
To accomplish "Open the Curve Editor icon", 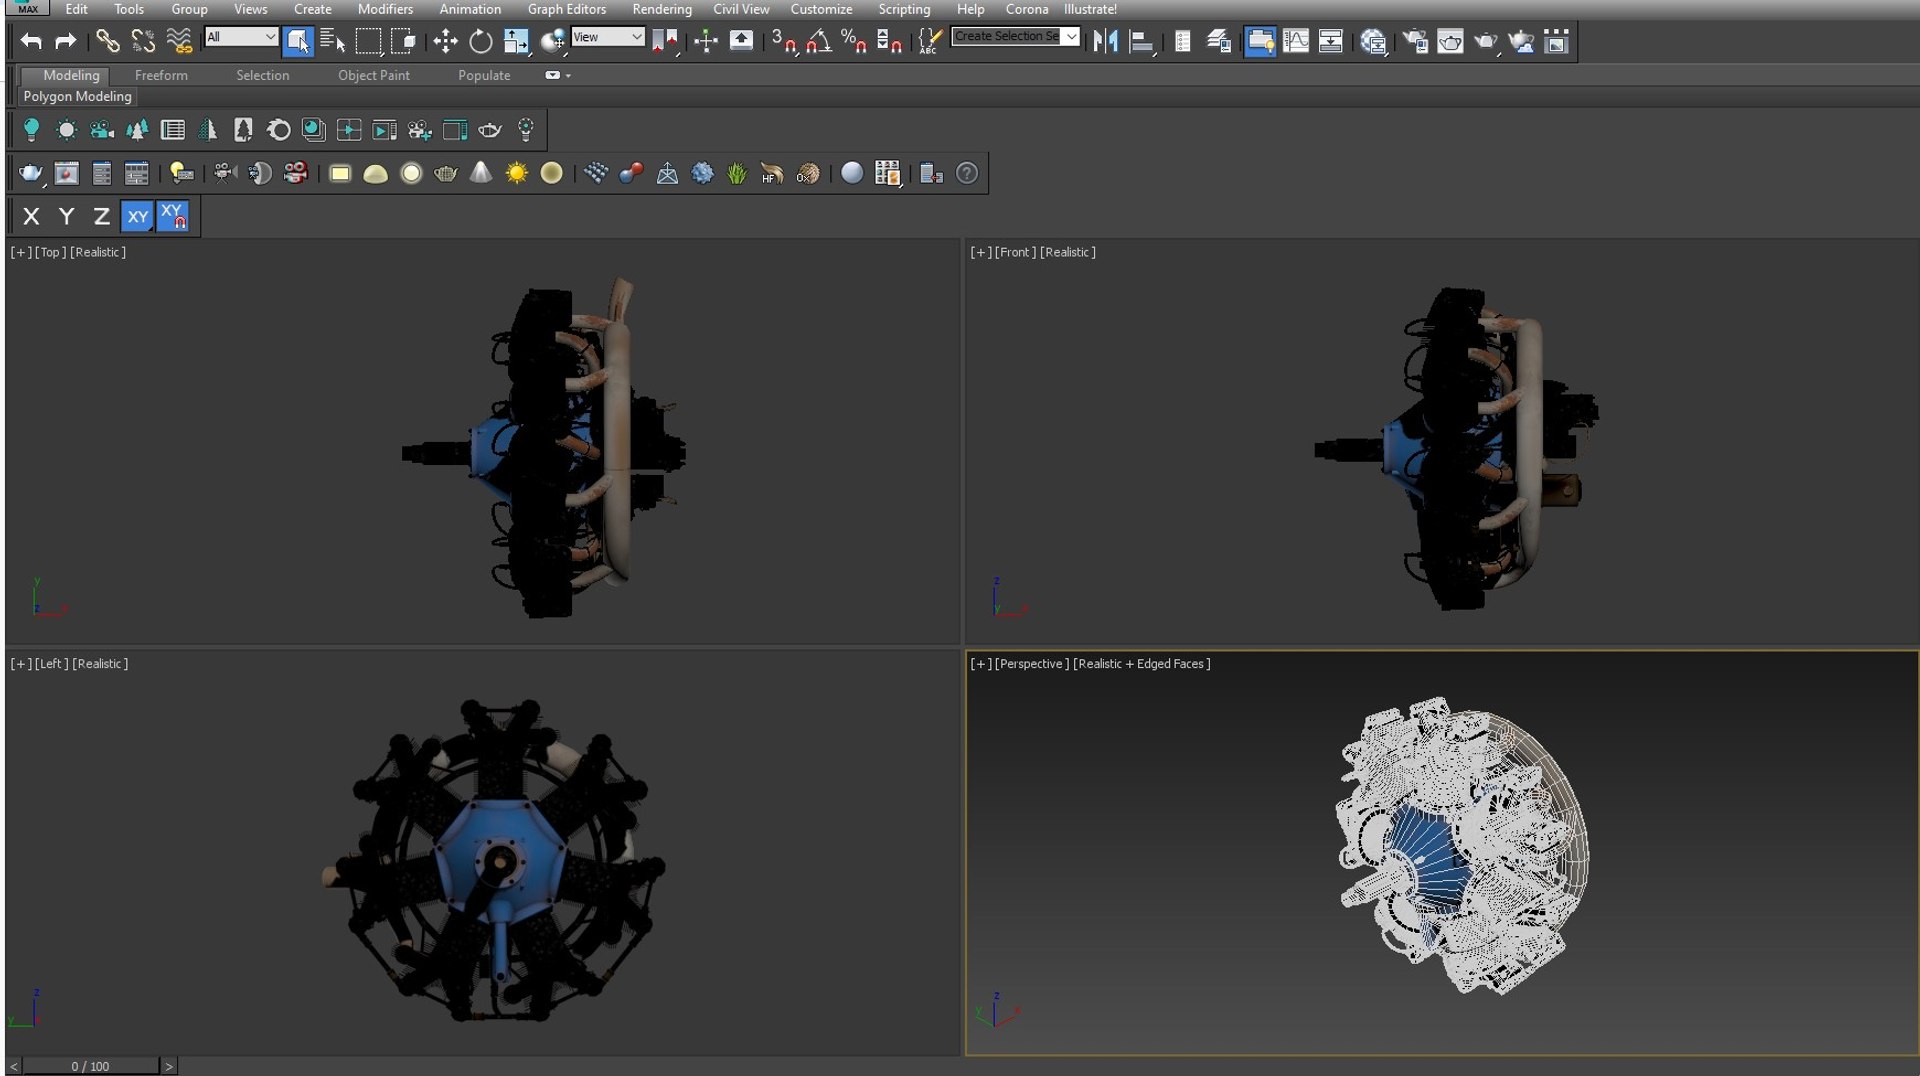I will [x=1296, y=41].
